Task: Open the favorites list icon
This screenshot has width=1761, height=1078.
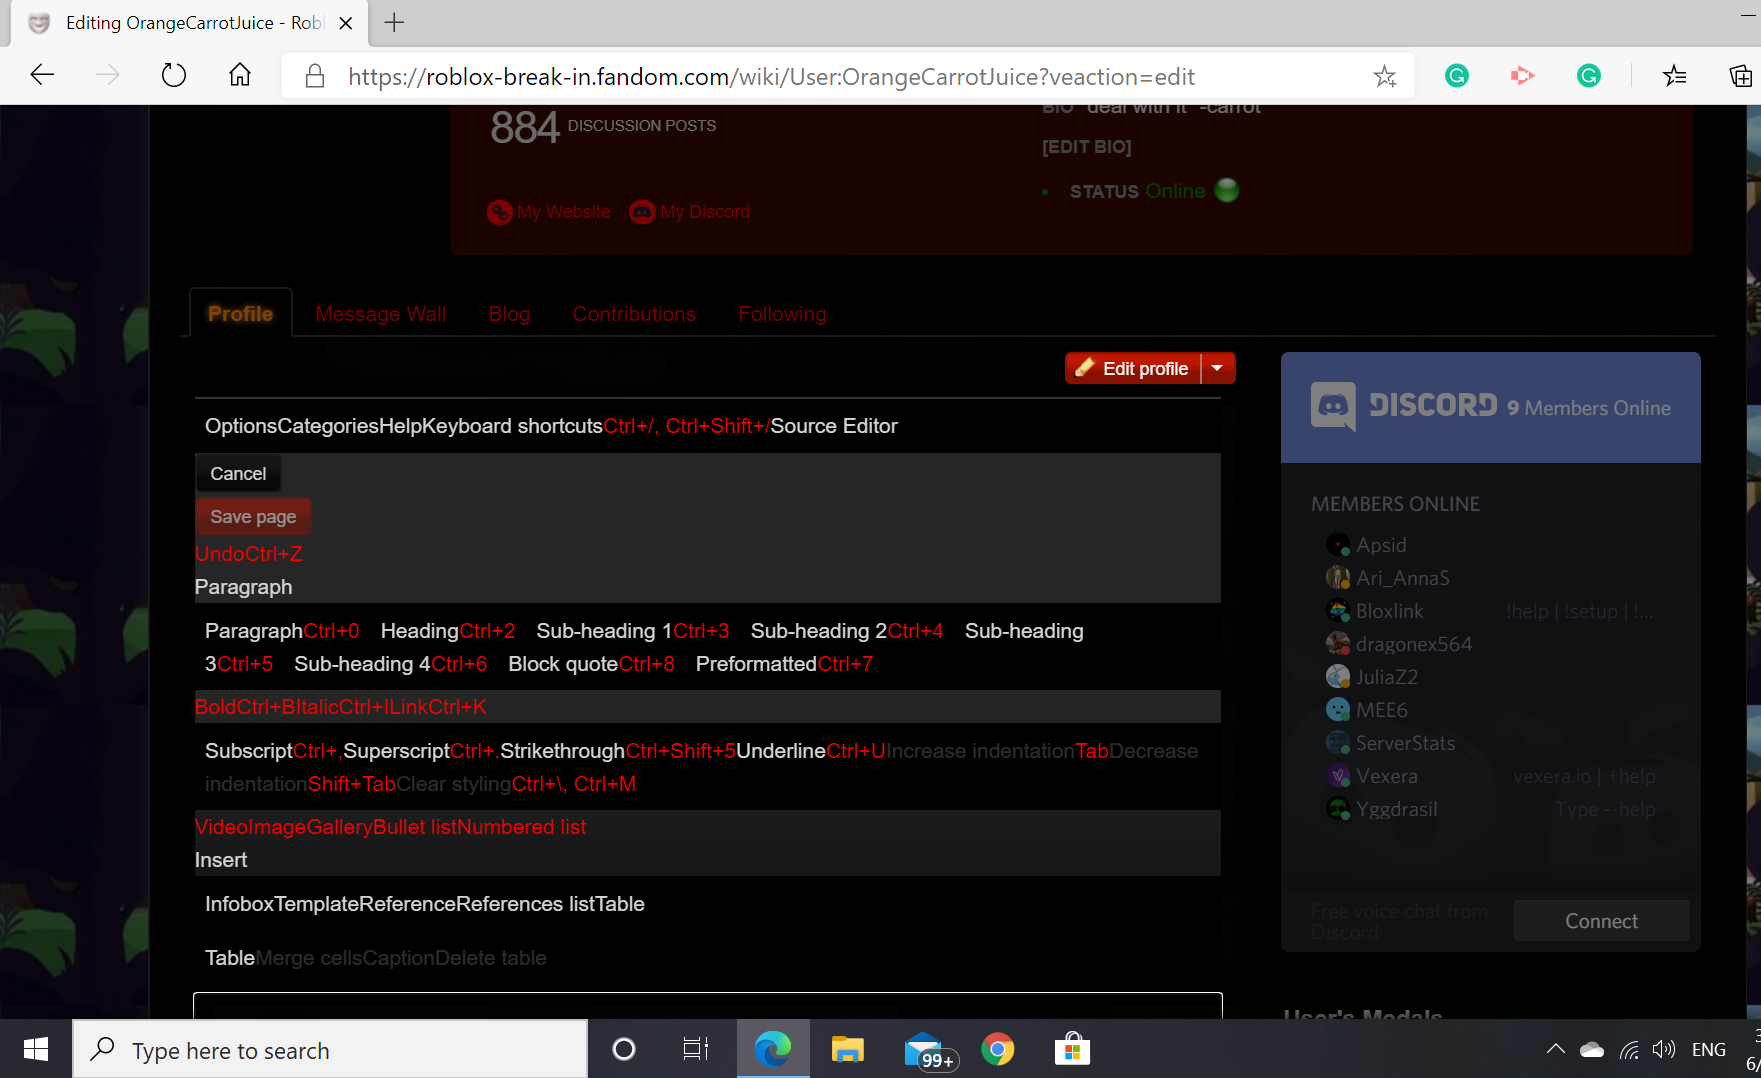Action: [x=1675, y=76]
